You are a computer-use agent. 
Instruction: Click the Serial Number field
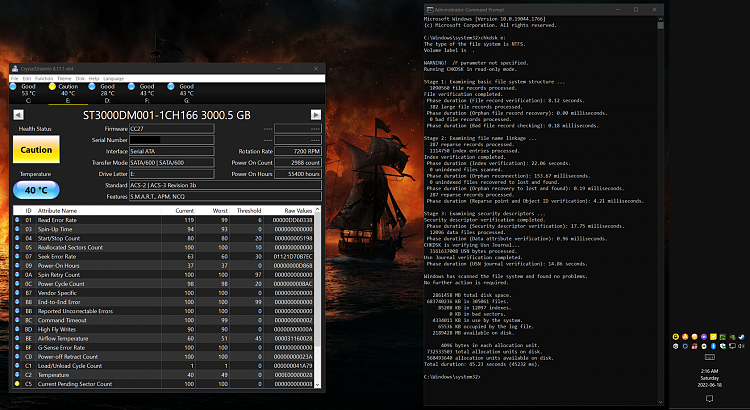[172, 140]
